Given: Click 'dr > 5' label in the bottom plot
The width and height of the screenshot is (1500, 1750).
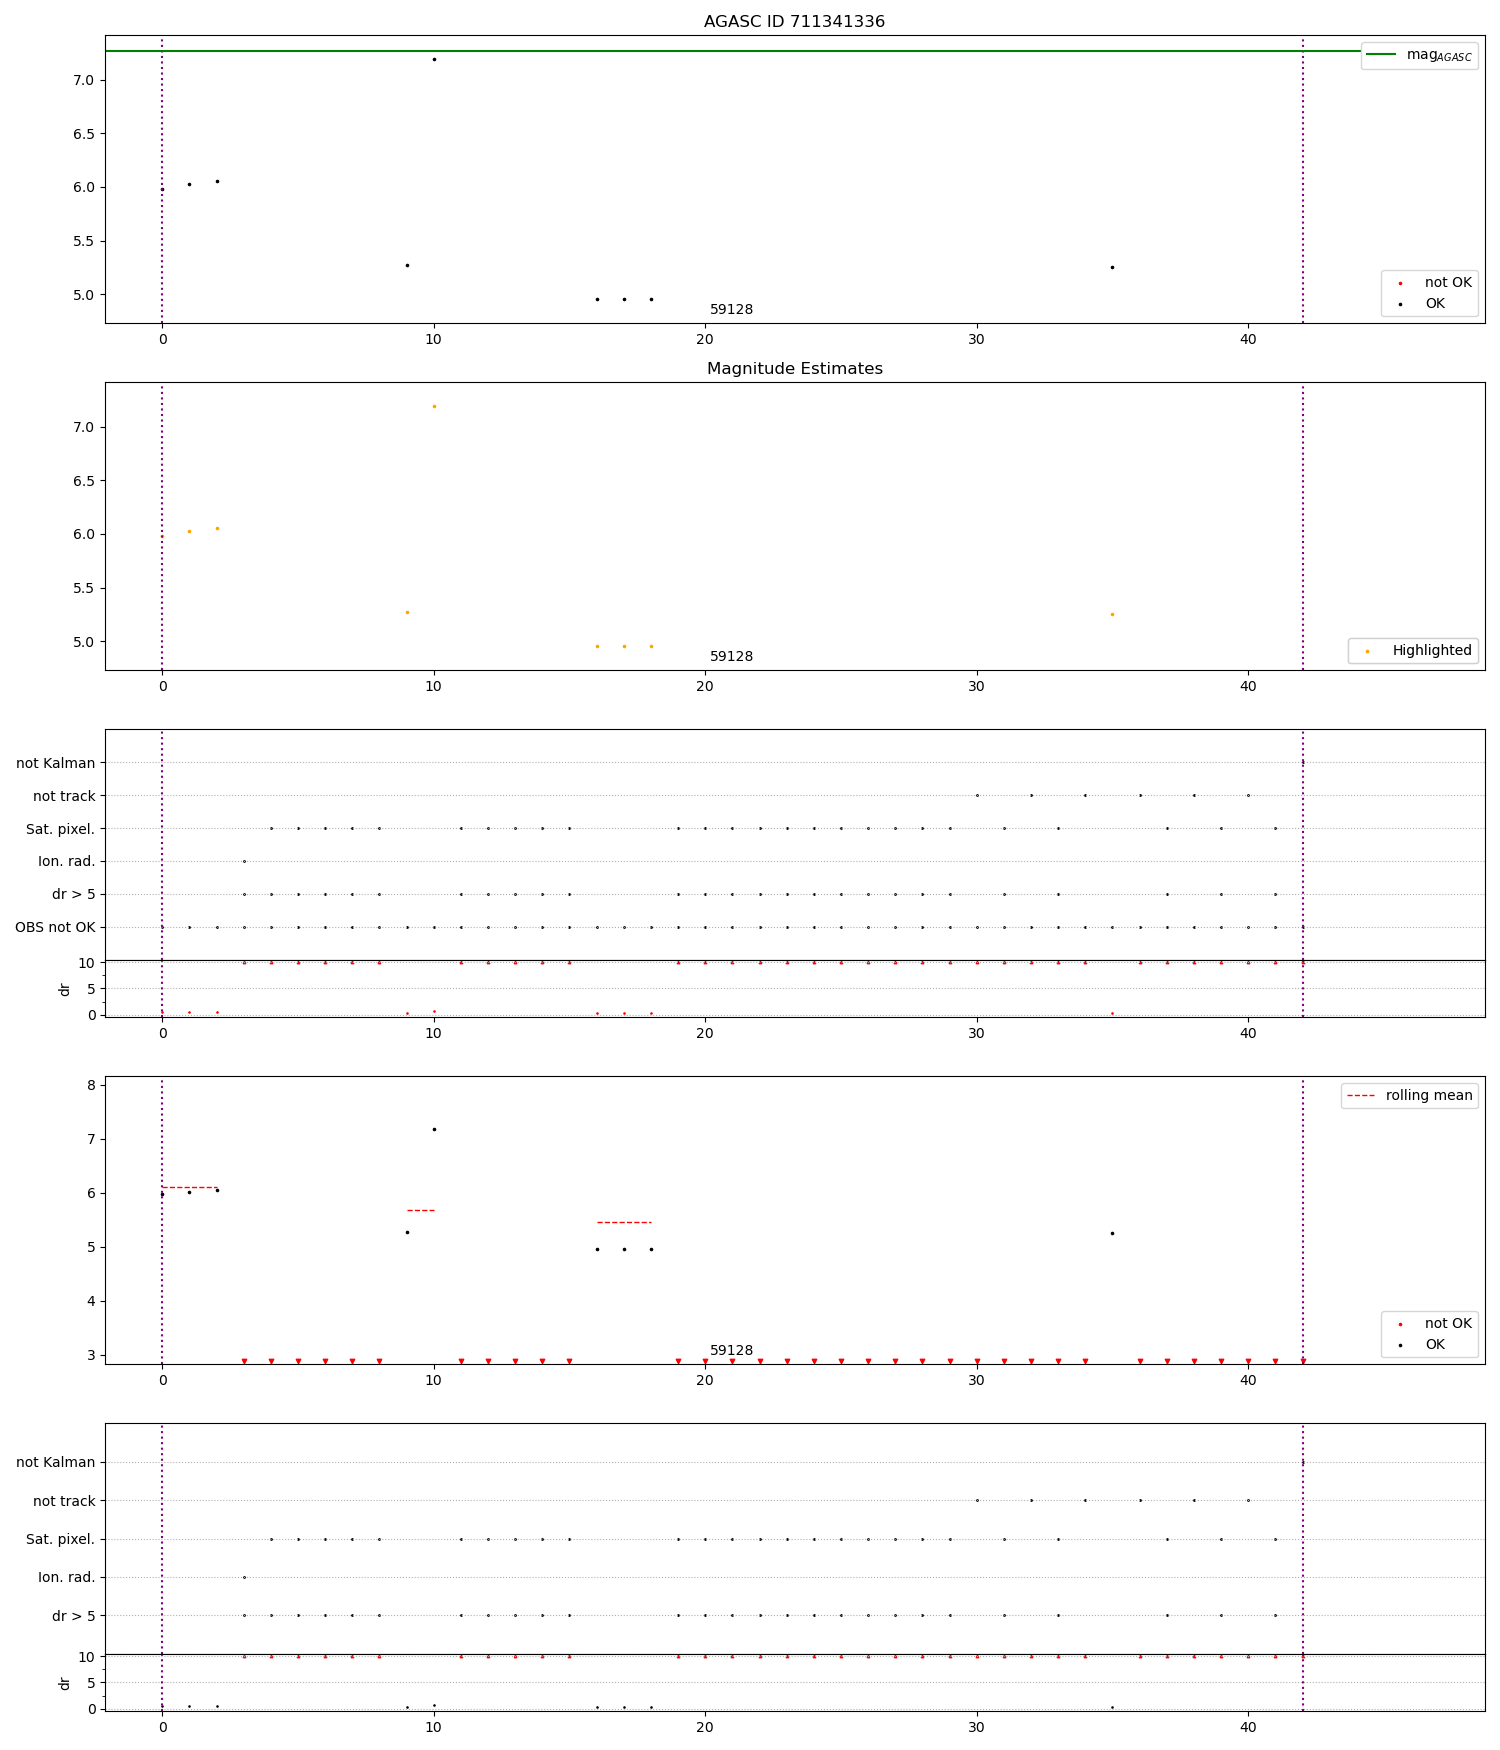Looking at the screenshot, I should tap(74, 1616).
